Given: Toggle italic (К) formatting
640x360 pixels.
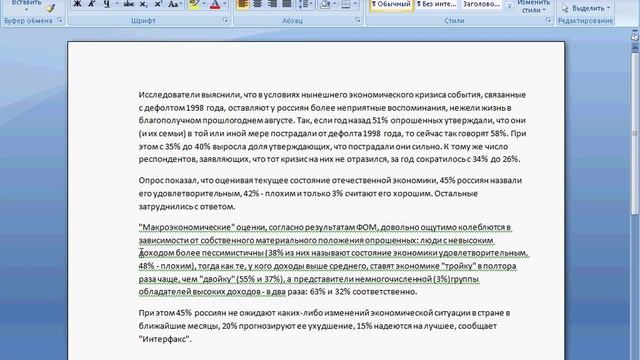Looking at the screenshot, I should pos(91,4).
